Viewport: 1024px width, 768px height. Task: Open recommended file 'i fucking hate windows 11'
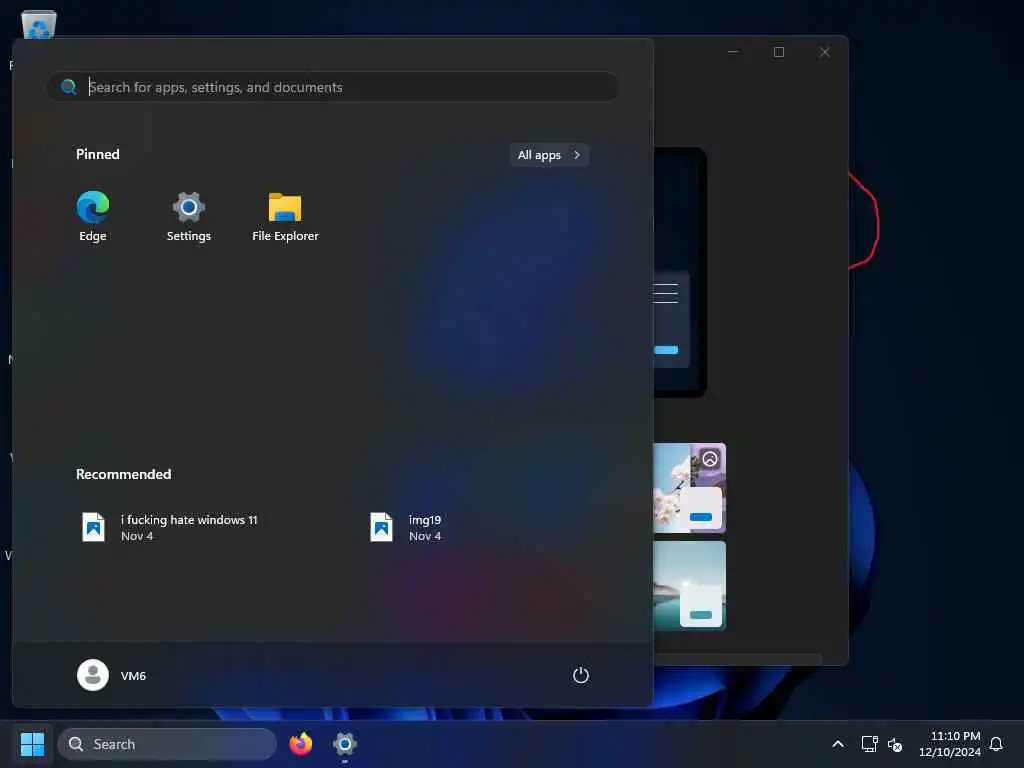[x=170, y=527]
